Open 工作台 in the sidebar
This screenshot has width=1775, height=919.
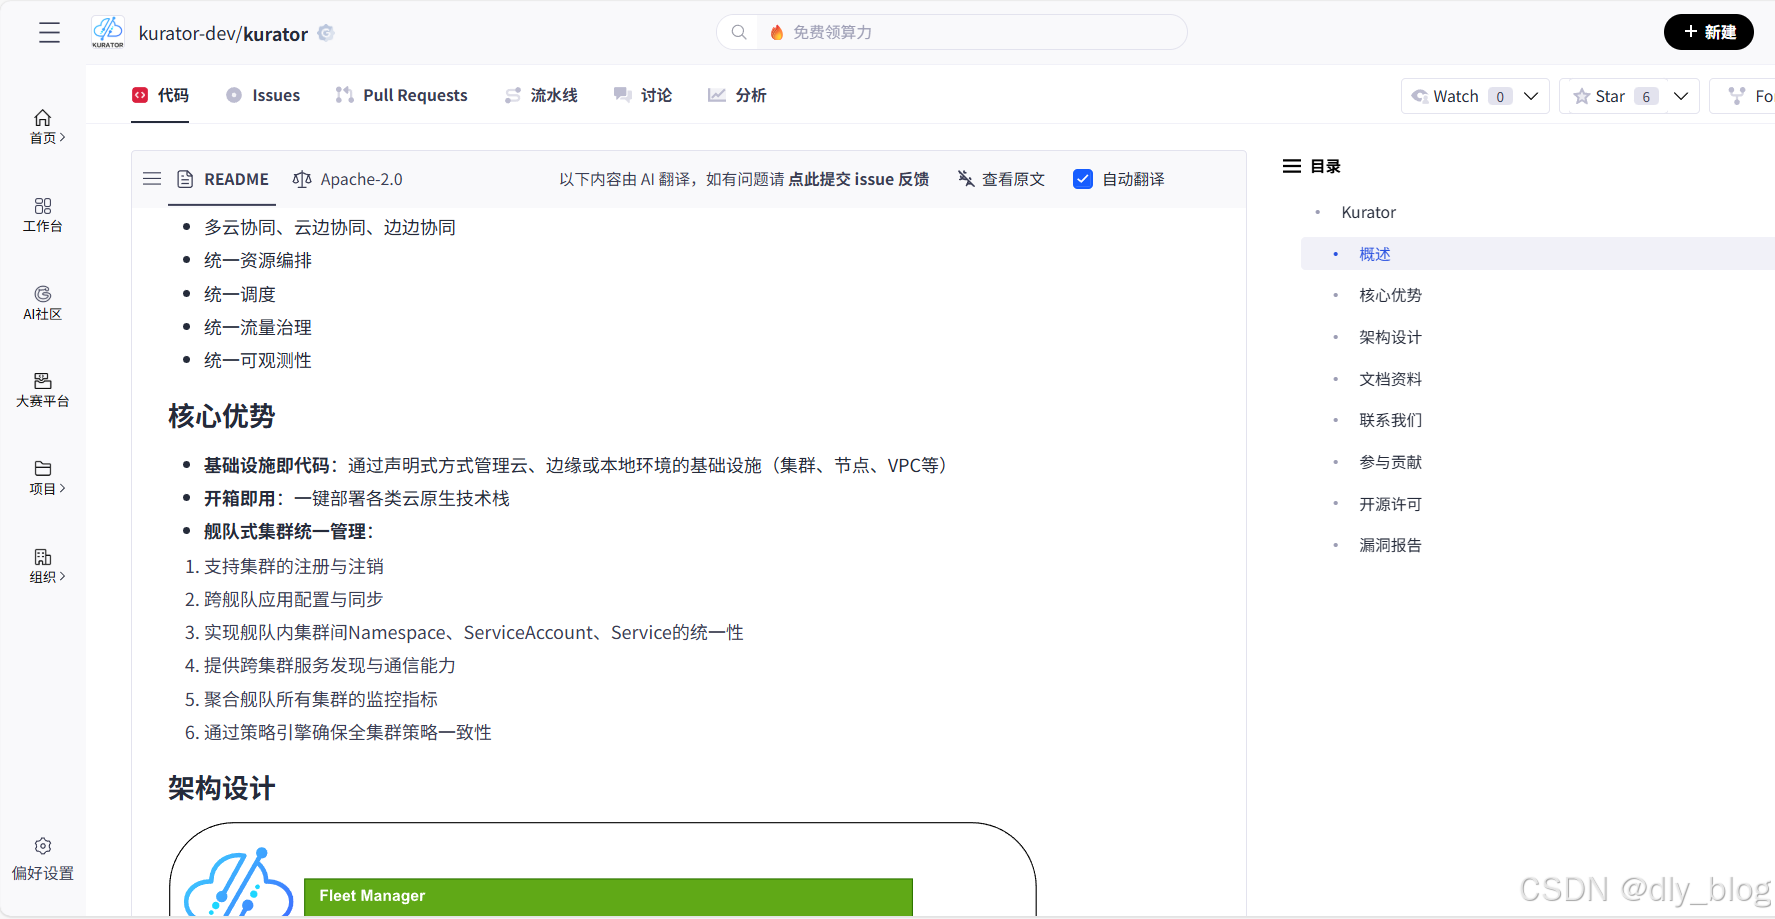[43, 215]
